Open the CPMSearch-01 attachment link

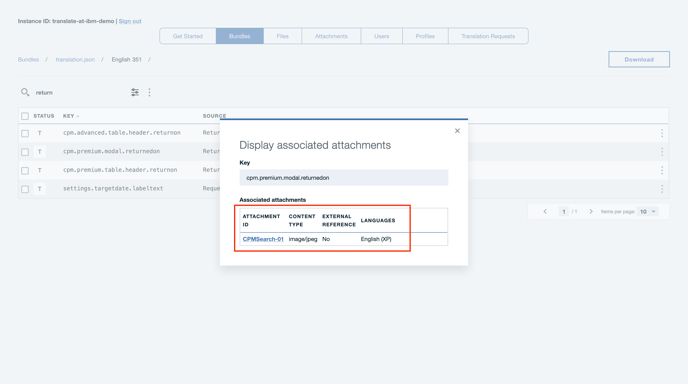(x=263, y=239)
